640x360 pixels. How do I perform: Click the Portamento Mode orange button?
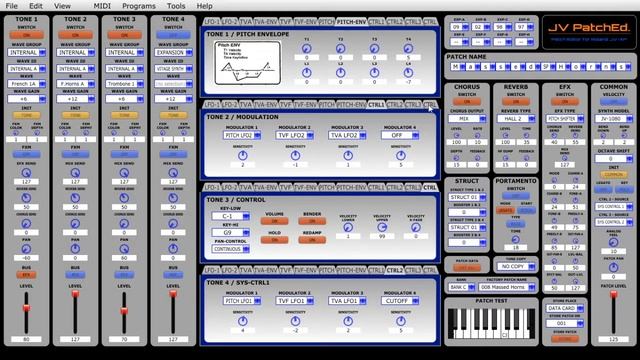(x=505, y=211)
